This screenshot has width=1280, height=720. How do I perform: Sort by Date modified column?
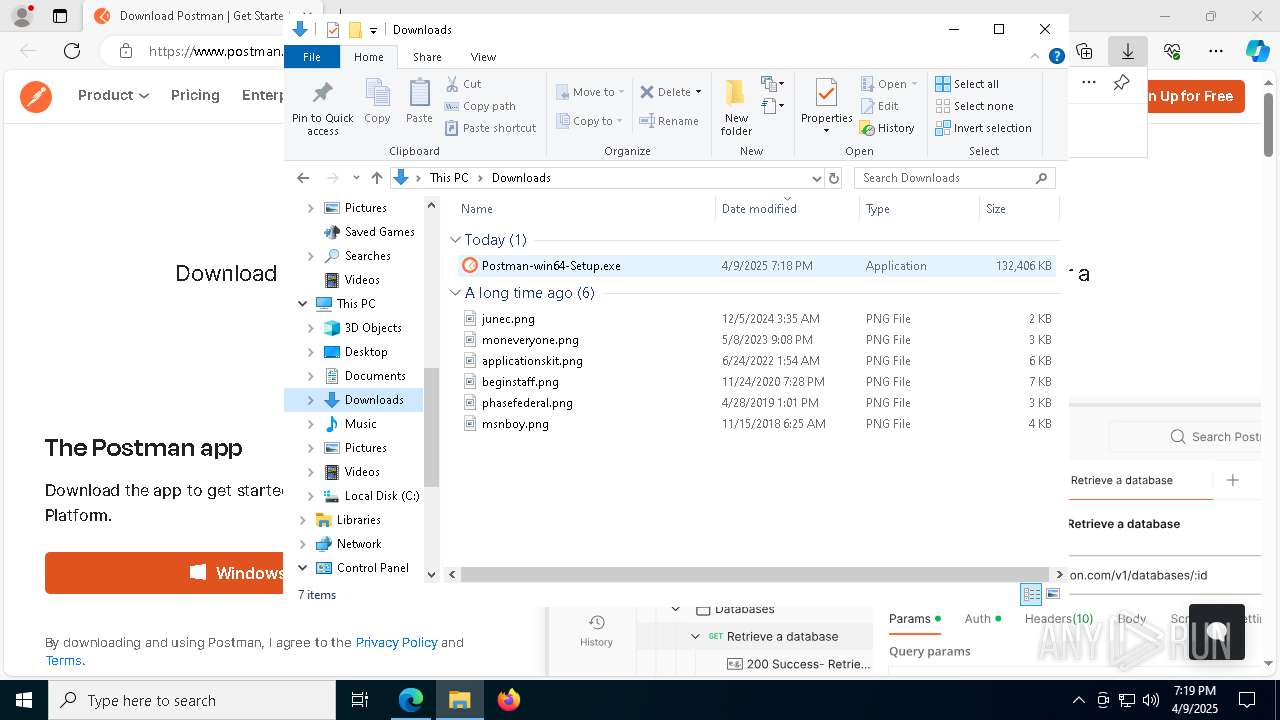787,209
